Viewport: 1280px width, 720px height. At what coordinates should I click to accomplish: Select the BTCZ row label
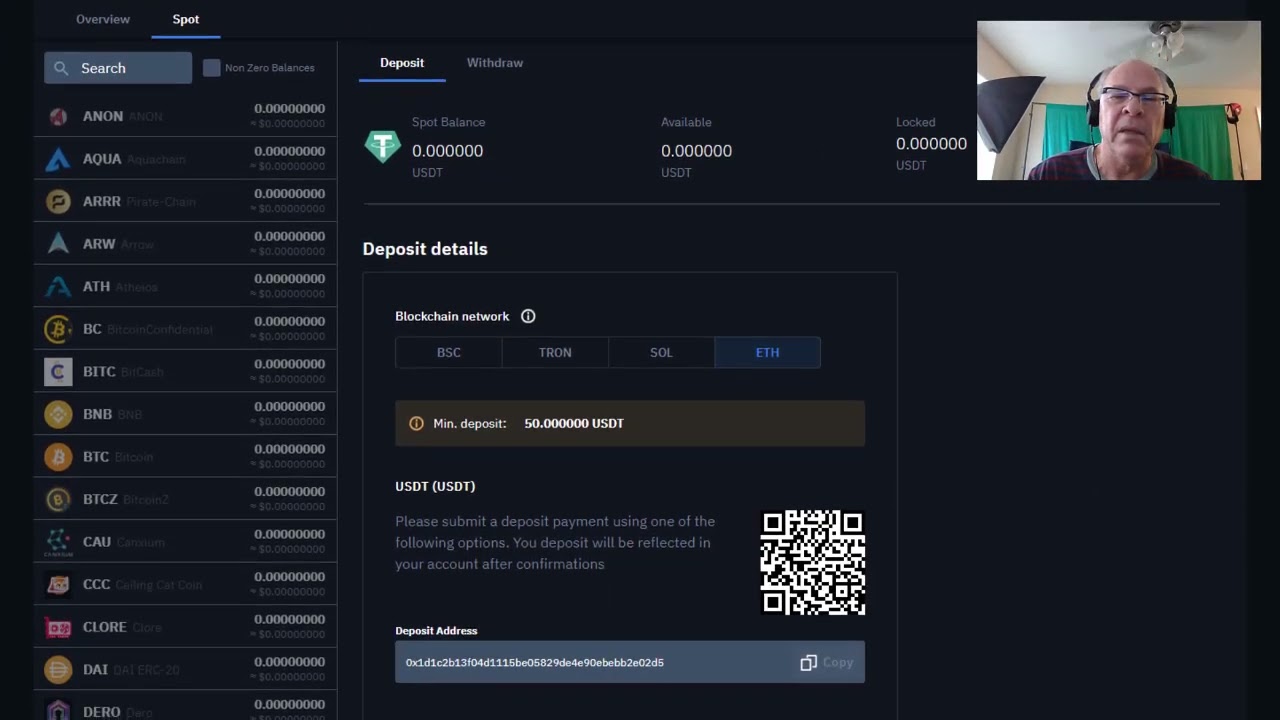pyautogui.click(x=100, y=499)
